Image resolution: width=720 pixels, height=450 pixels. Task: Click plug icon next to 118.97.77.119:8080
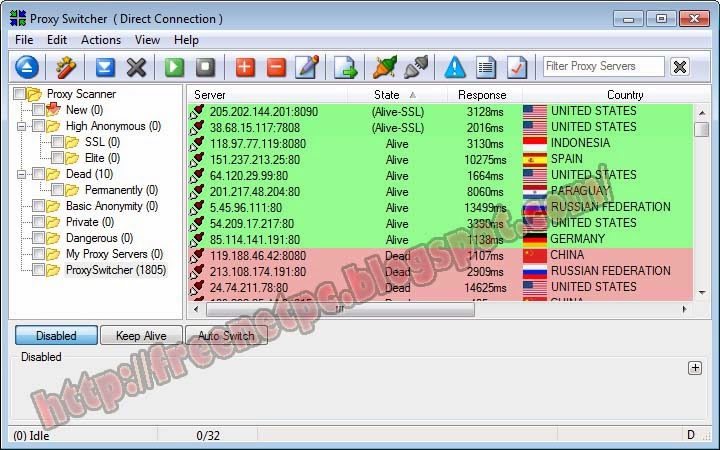(x=197, y=144)
